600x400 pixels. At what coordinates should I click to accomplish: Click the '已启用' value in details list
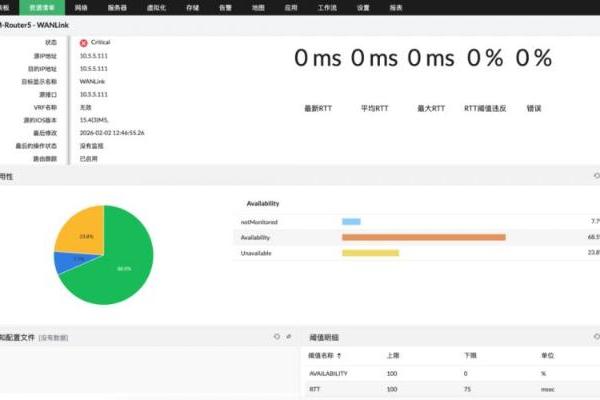click(x=88, y=158)
